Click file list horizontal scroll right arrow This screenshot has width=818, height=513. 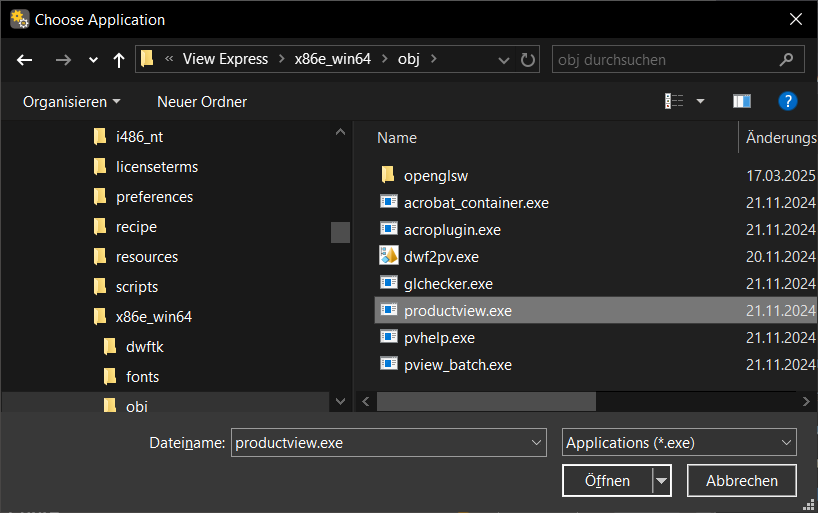click(806, 401)
